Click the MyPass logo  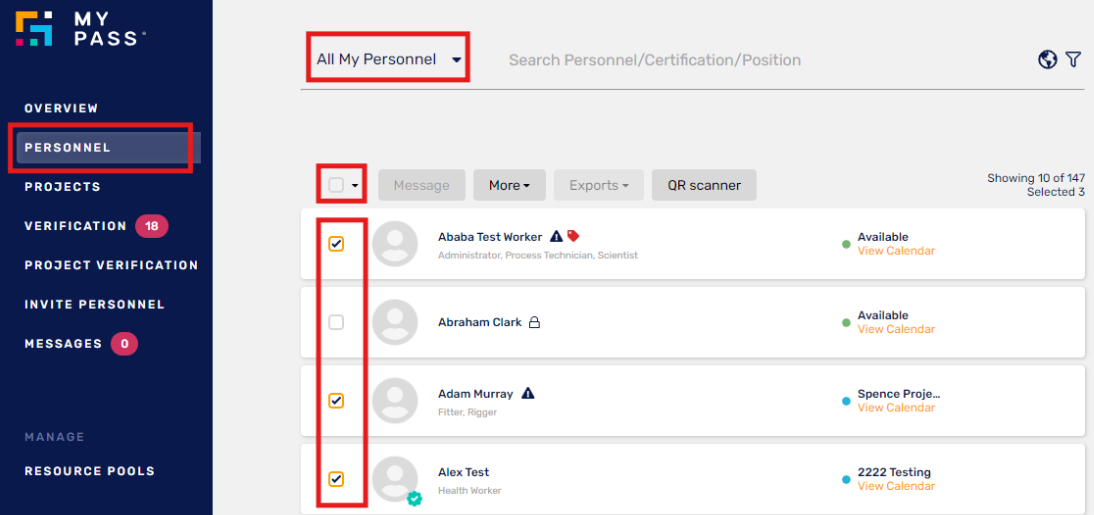[80, 29]
